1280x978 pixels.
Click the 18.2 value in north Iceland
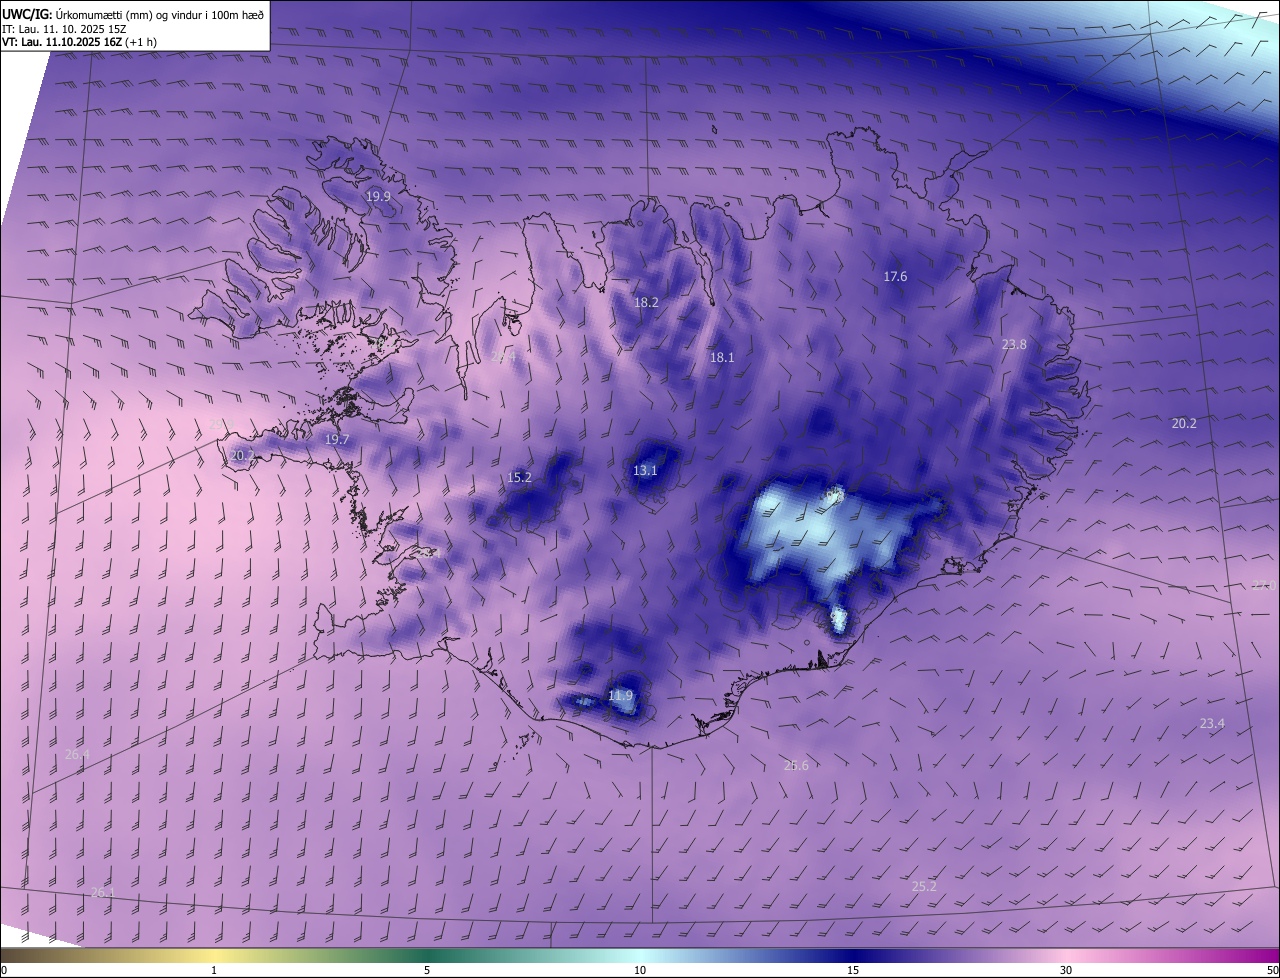[646, 302]
